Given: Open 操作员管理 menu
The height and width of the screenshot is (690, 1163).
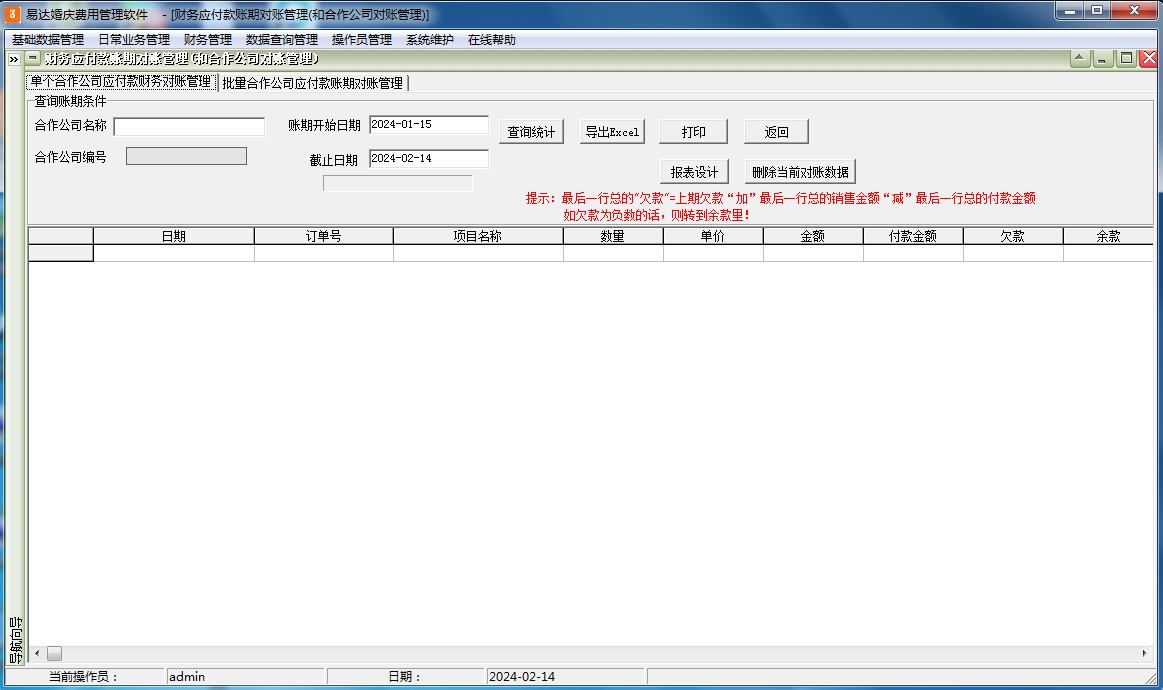Looking at the screenshot, I should [361, 39].
